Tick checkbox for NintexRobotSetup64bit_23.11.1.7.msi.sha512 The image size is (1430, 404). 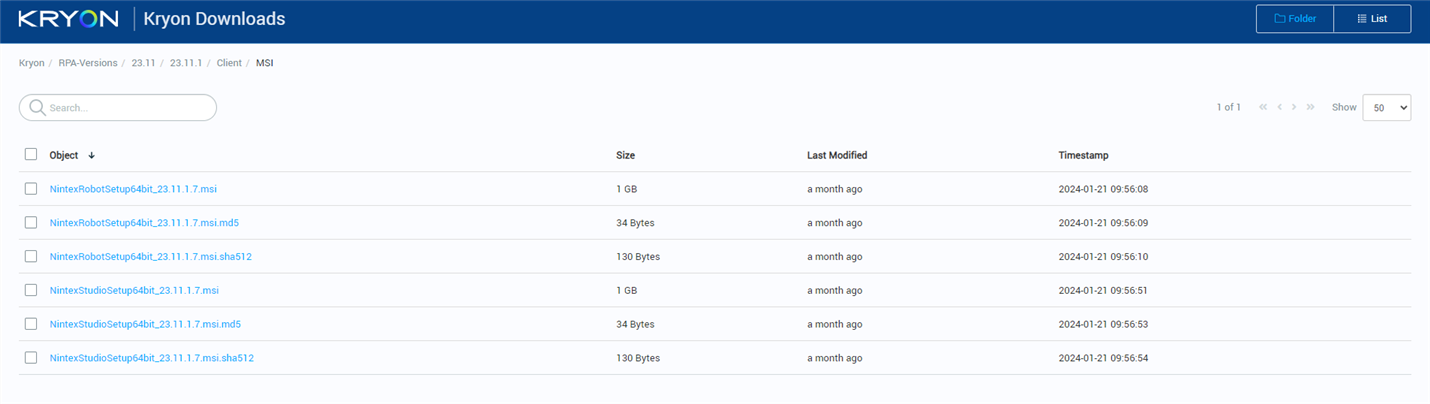coord(31,256)
